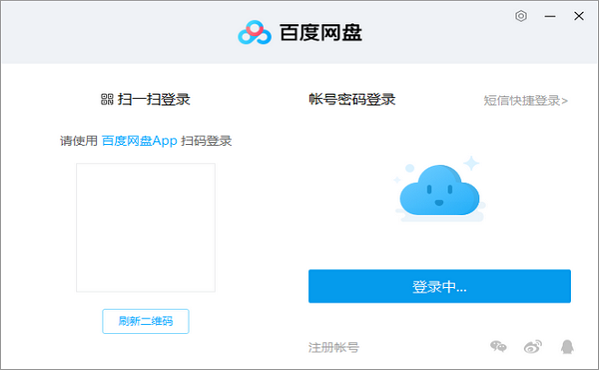The image size is (599, 370).
Task: Click the 百度网盘 title text
Action: [x=321, y=32]
